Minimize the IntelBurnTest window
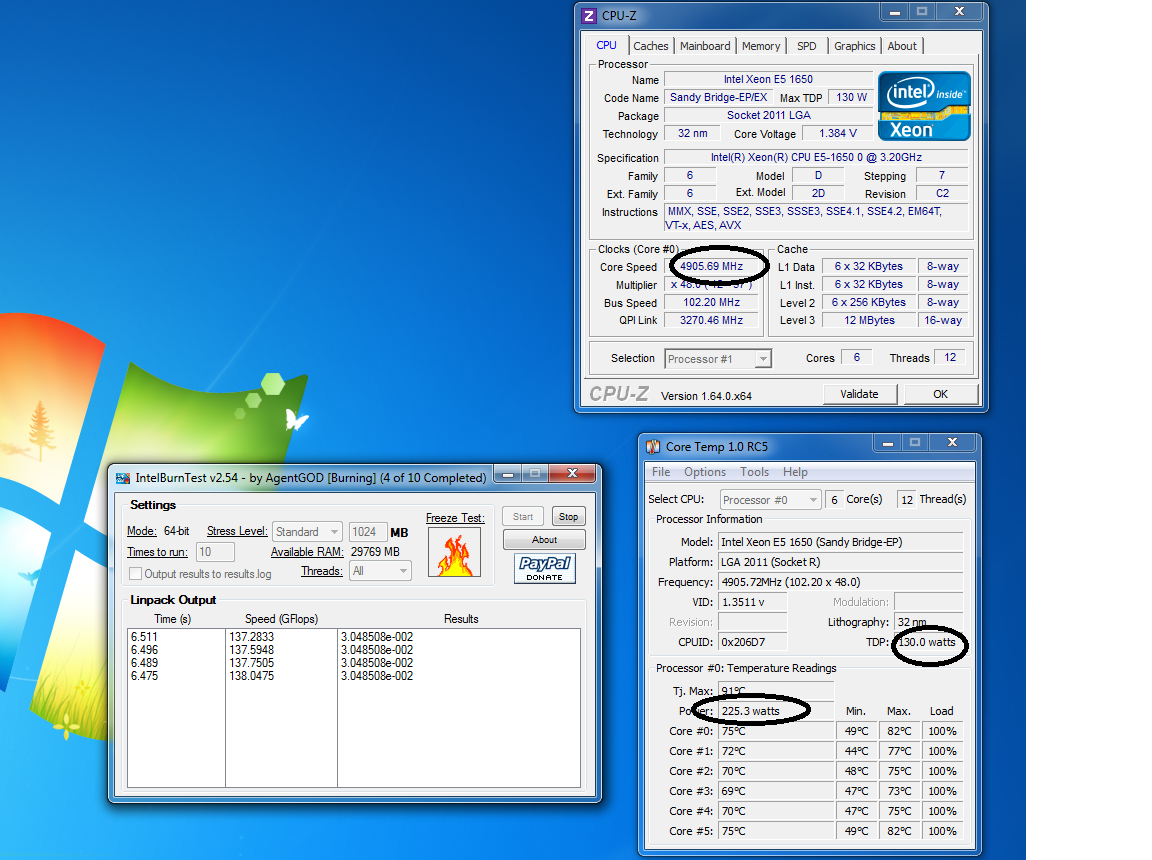The width and height of the screenshot is (1152, 860). 508,474
